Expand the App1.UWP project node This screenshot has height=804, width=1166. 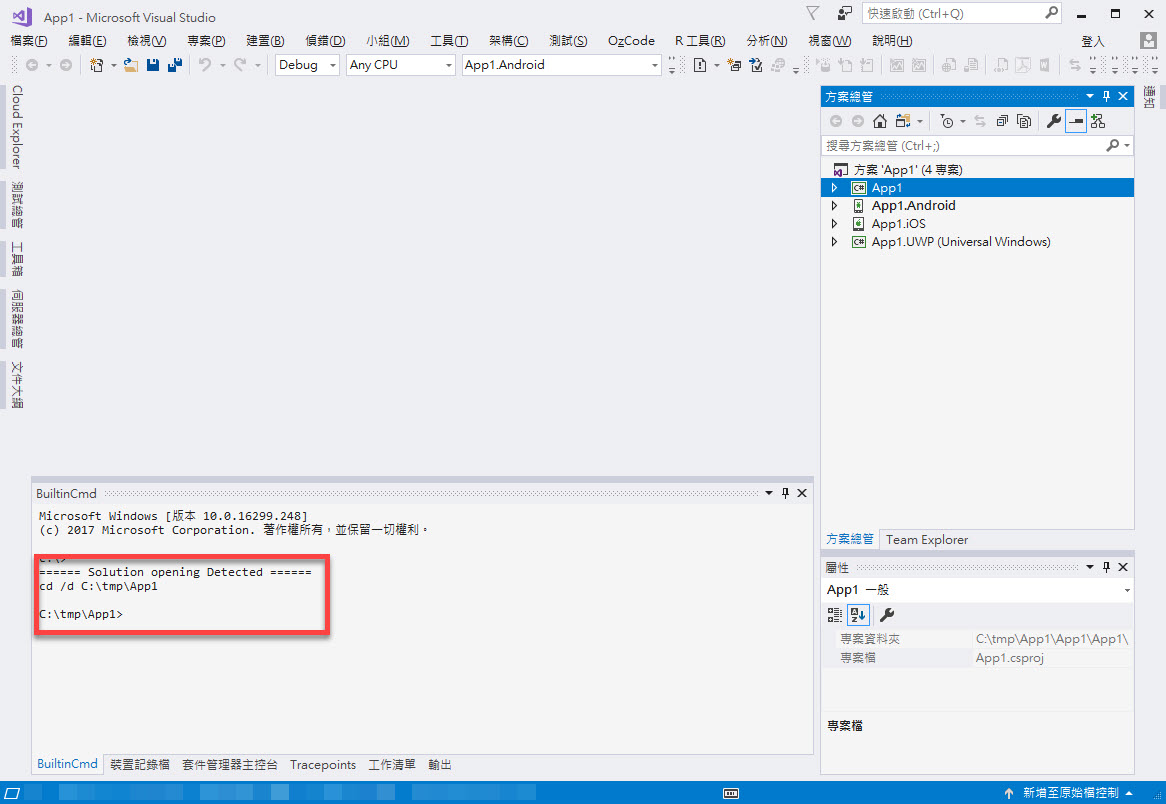834,242
